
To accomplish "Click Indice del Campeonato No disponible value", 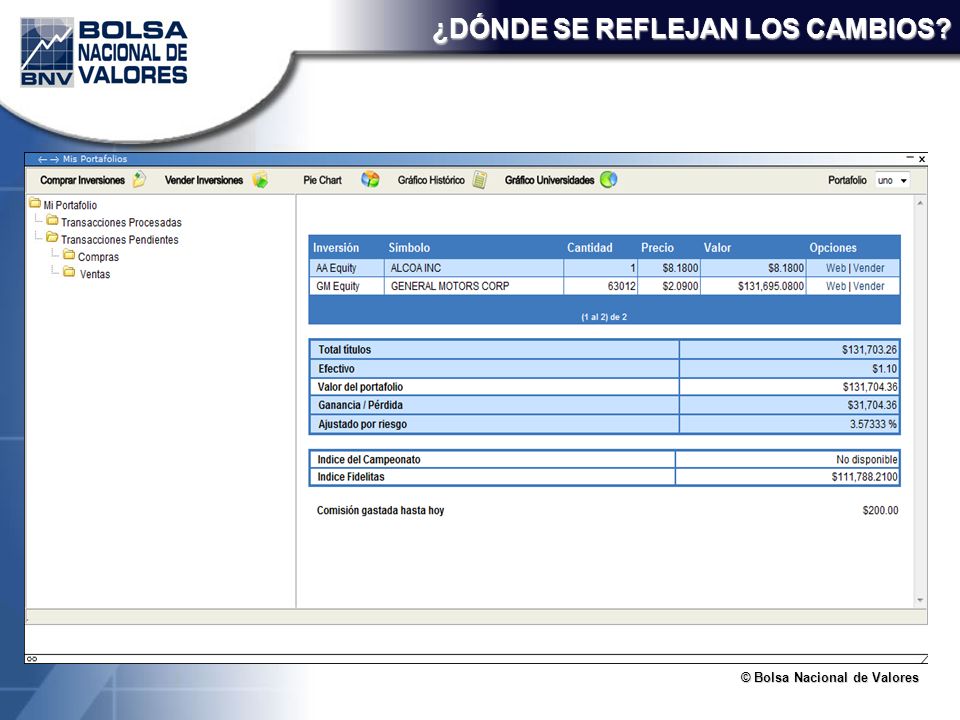I will tap(866, 460).
